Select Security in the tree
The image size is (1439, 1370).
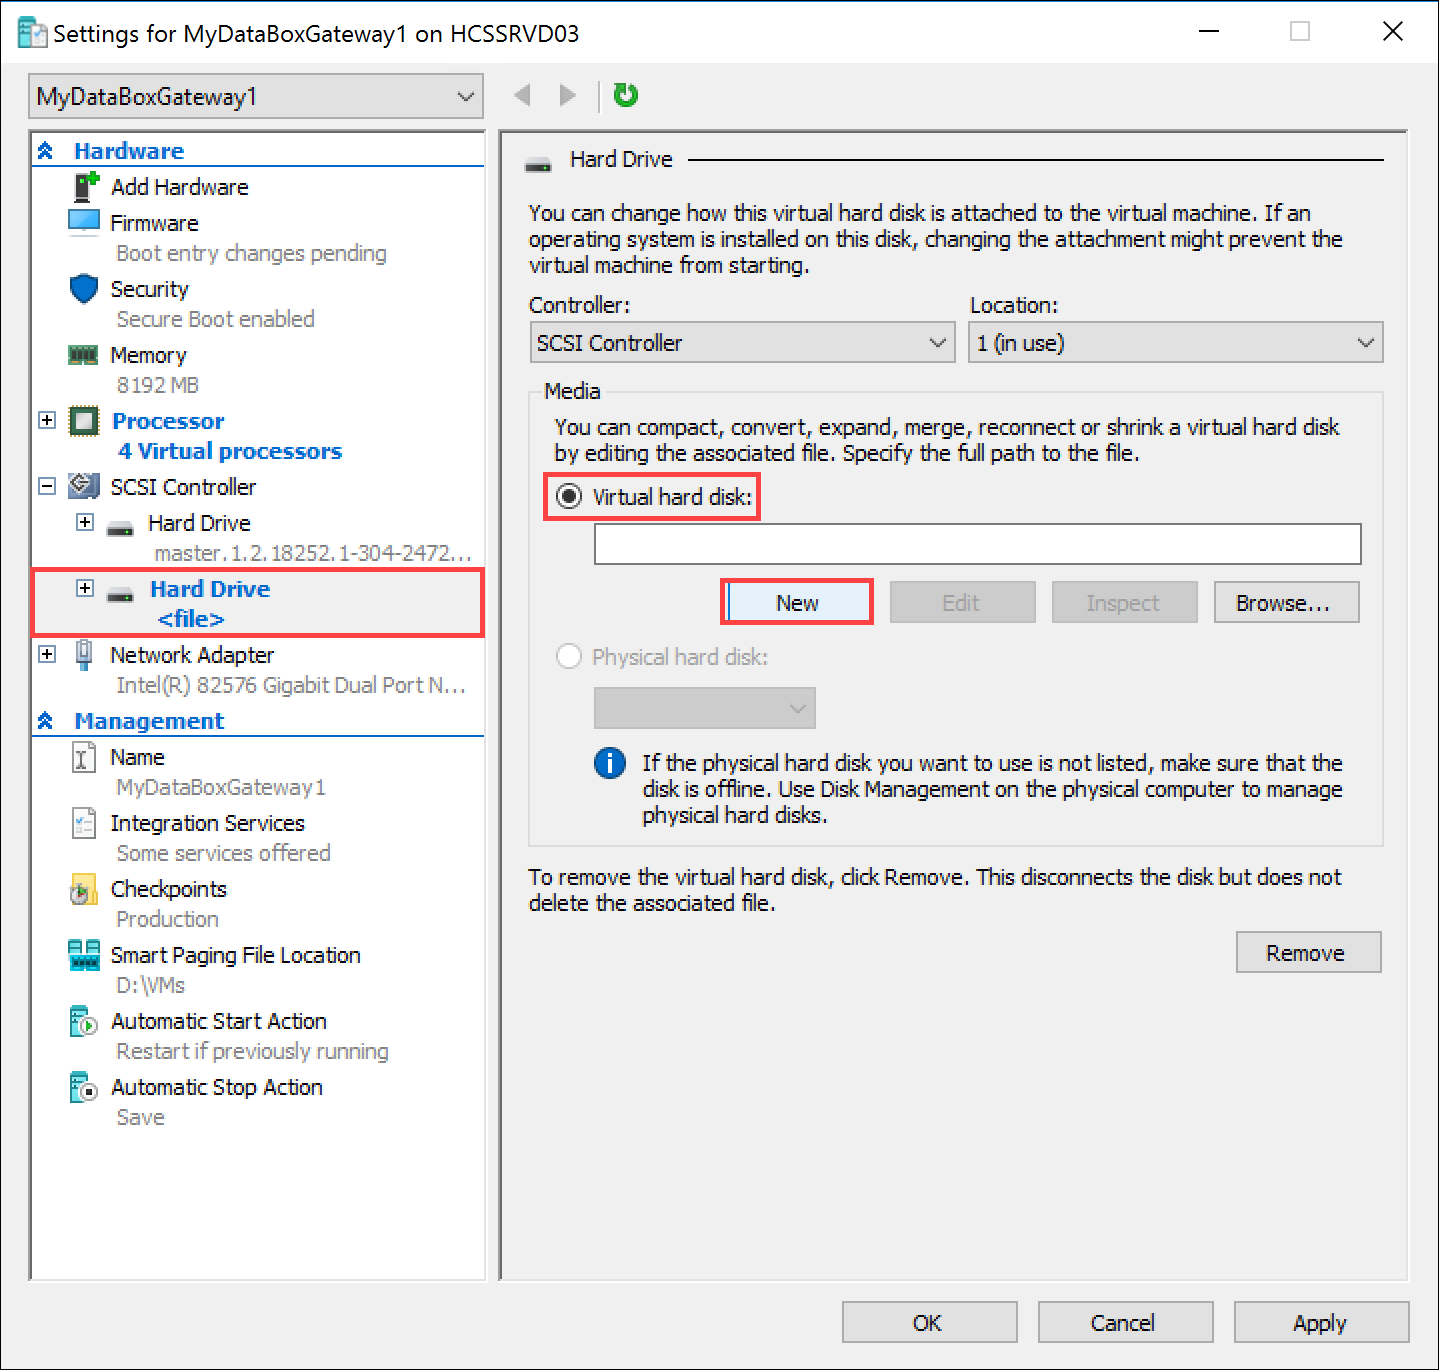pos(149,289)
